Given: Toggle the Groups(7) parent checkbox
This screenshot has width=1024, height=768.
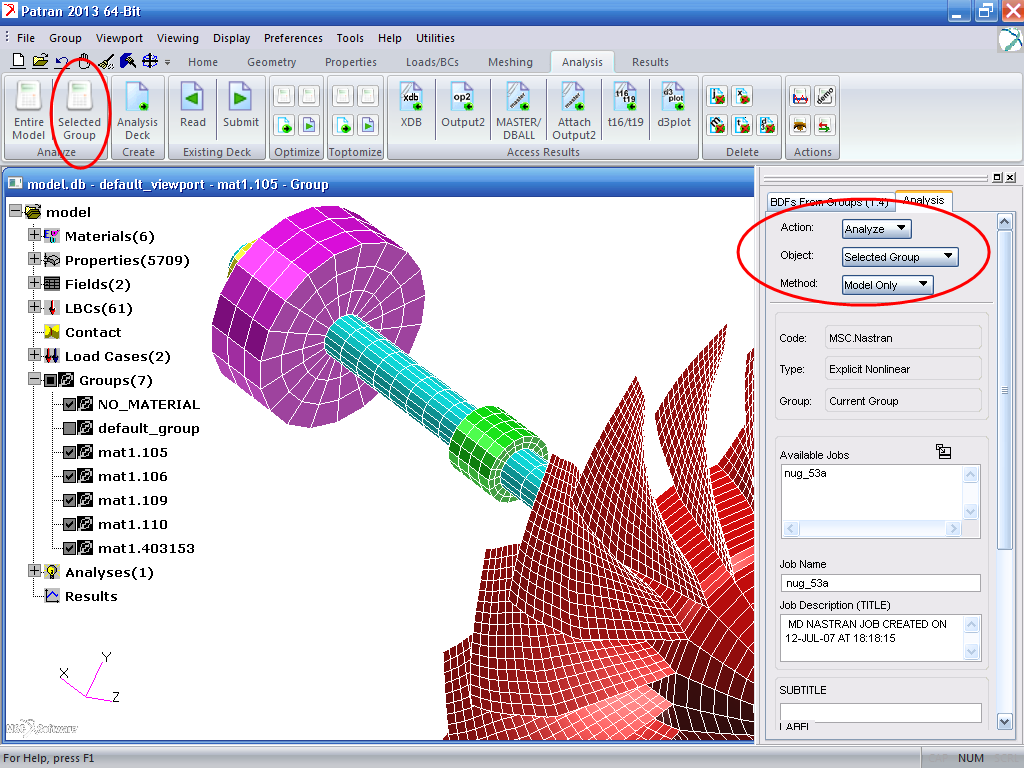Looking at the screenshot, I should 50,380.
